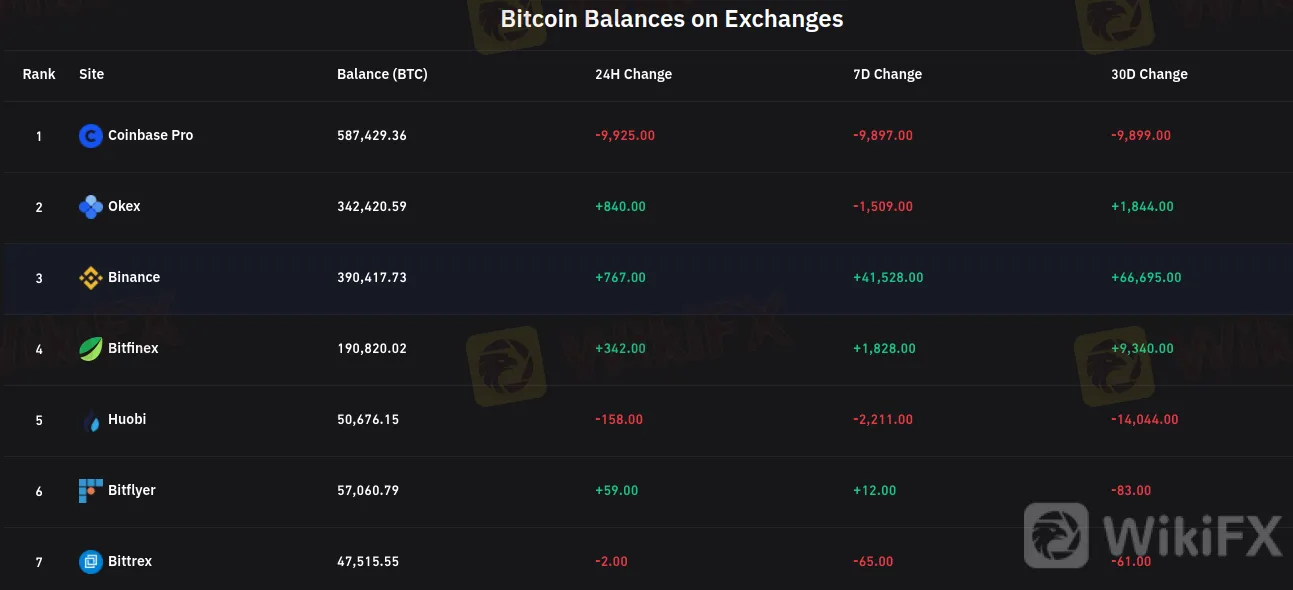The image size is (1293, 590).
Task: Click the Coinbase Pro logo icon
Action: pyautogui.click(x=91, y=136)
